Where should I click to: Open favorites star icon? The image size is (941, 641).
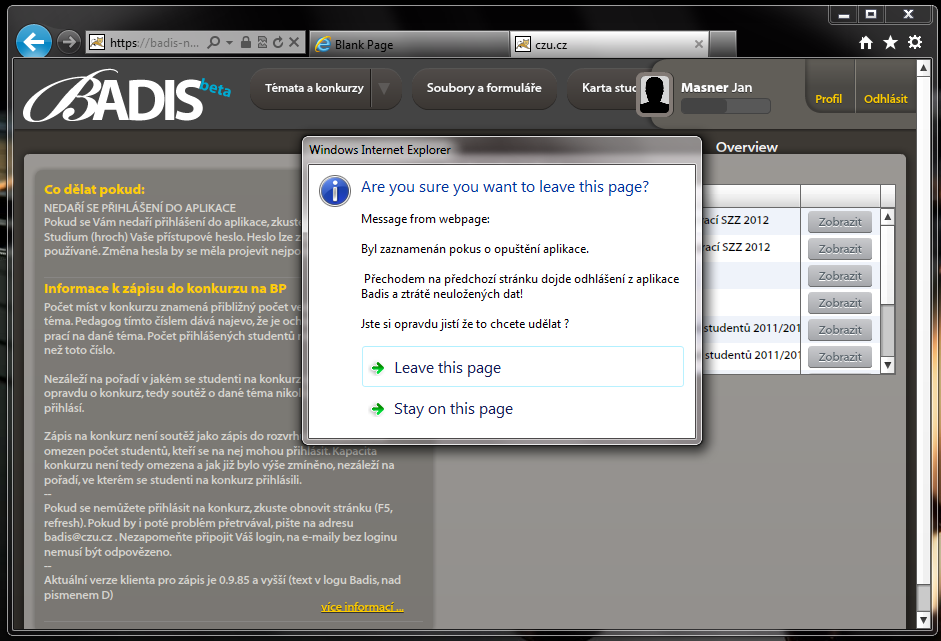(890, 43)
